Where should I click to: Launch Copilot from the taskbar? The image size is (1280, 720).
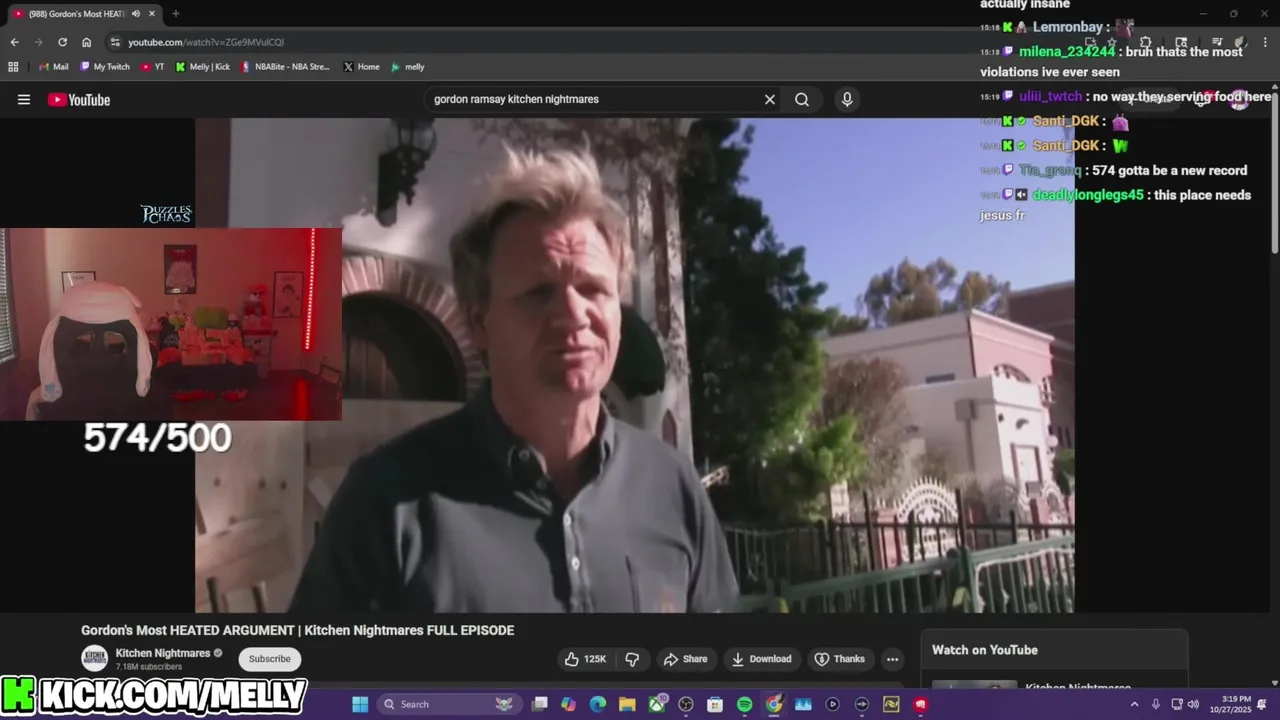click(x=569, y=704)
